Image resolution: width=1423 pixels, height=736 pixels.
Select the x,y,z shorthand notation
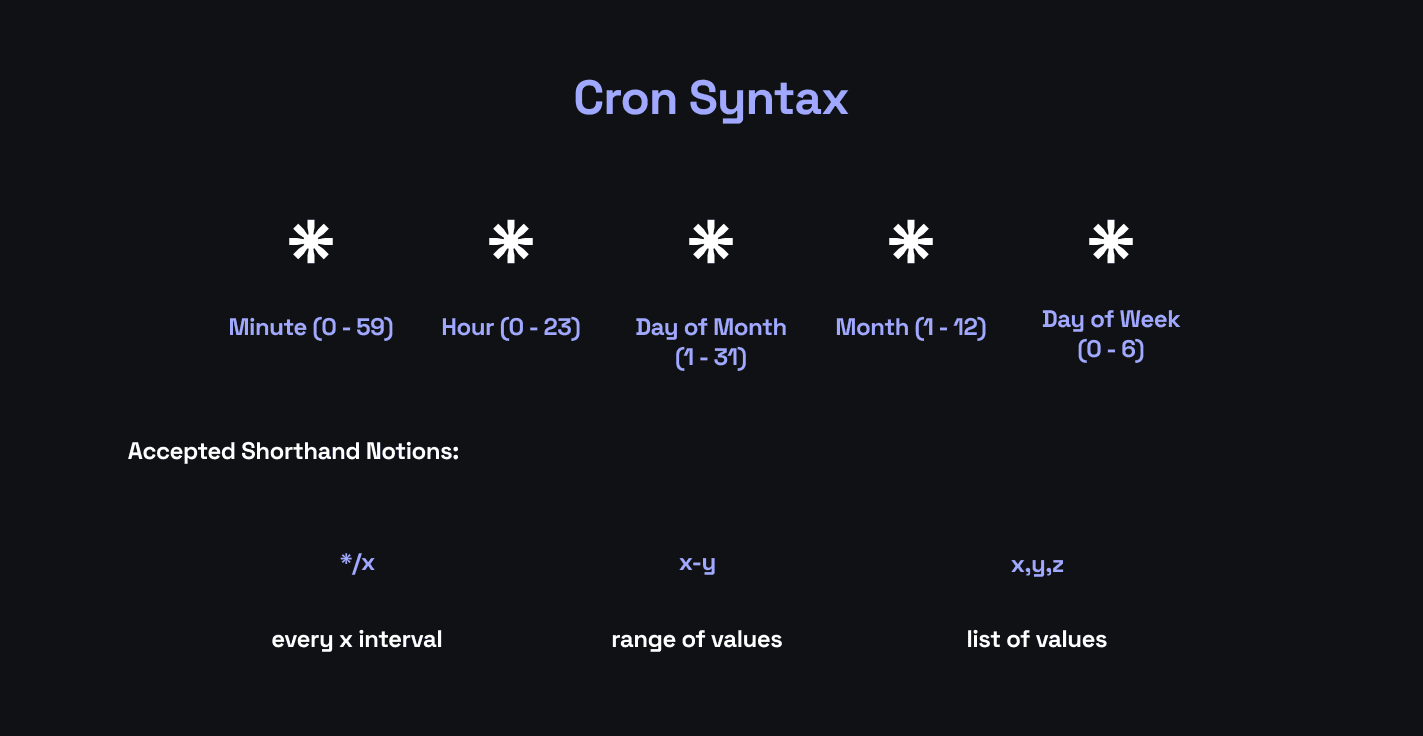pyautogui.click(x=1037, y=565)
